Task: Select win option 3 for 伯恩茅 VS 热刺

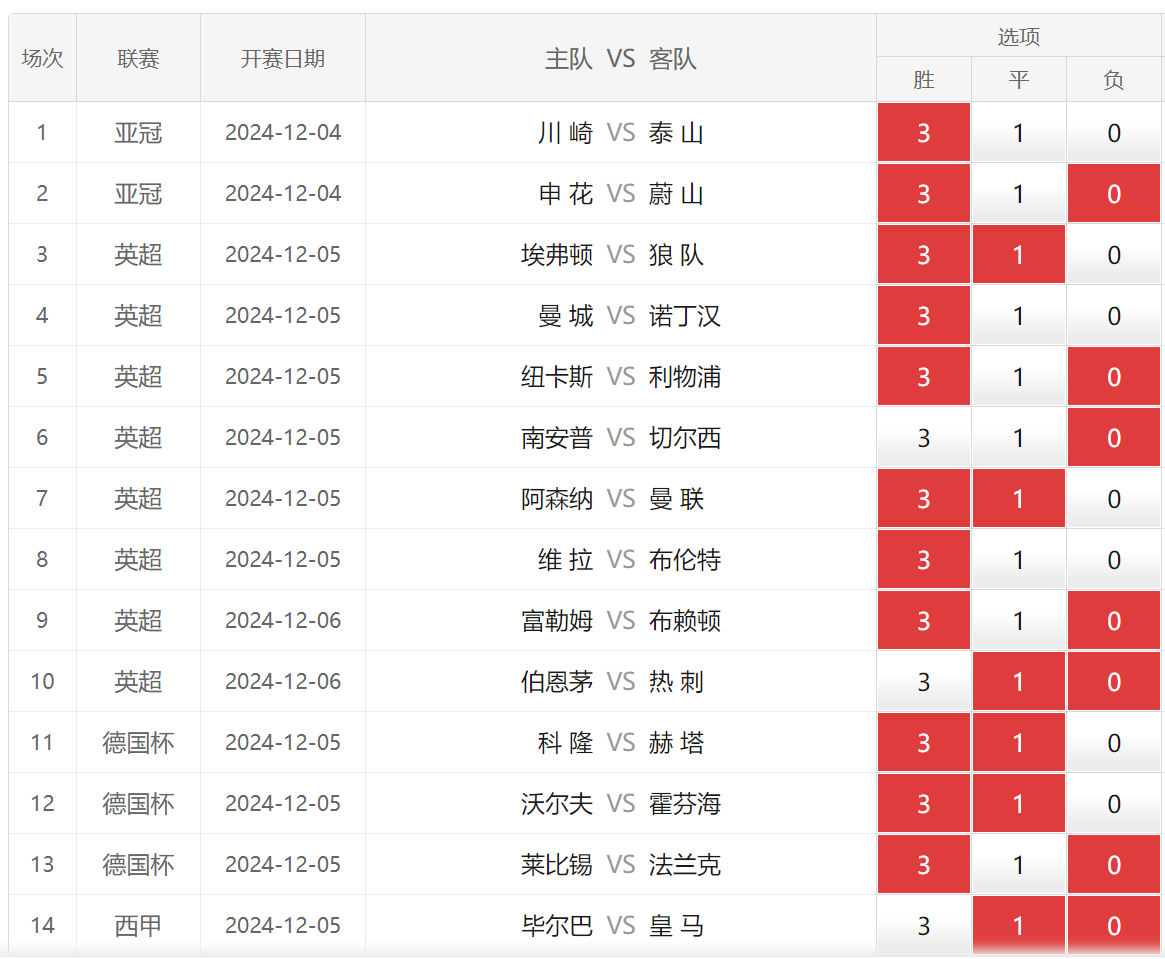Action: pyautogui.click(x=924, y=681)
